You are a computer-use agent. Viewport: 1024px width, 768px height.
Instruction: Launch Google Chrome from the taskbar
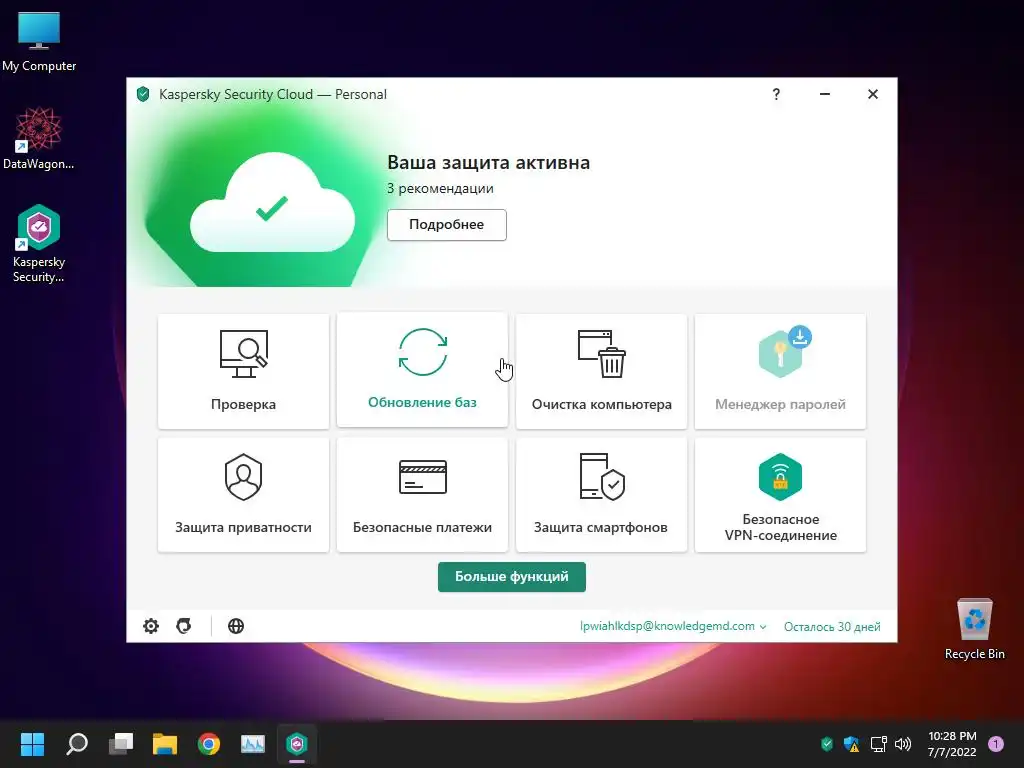[x=209, y=743]
